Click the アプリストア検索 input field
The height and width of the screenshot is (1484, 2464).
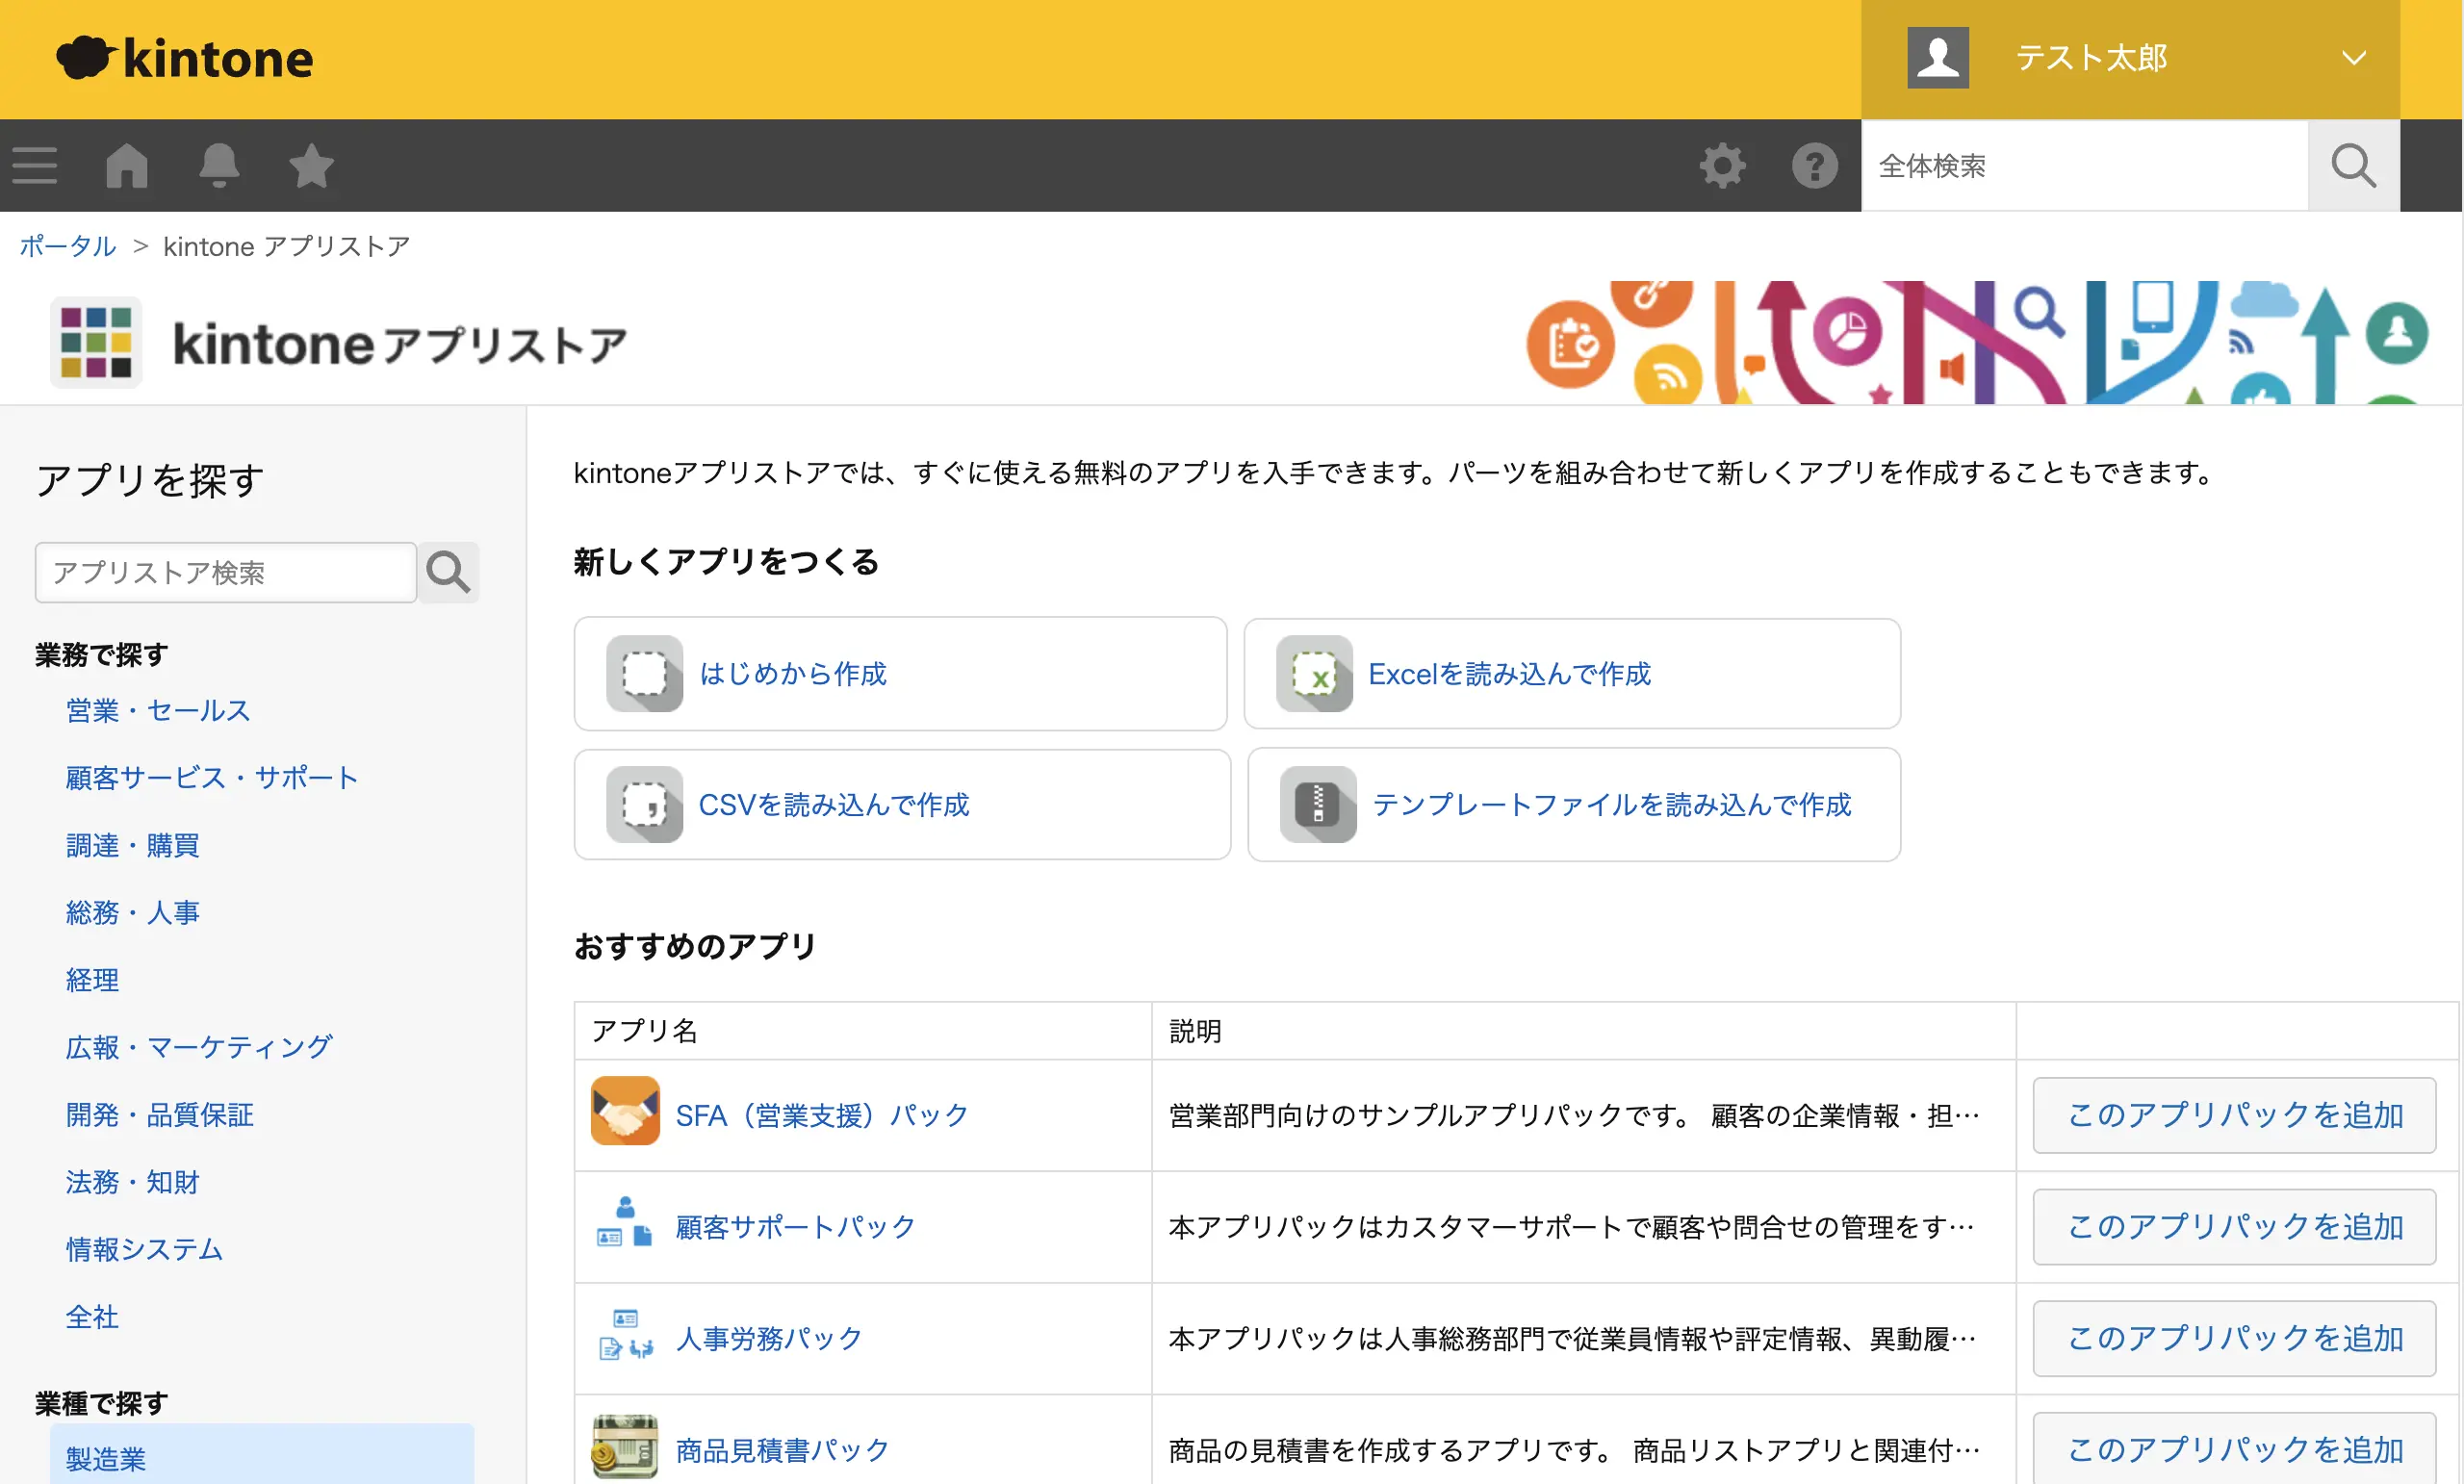(x=226, y=572)
